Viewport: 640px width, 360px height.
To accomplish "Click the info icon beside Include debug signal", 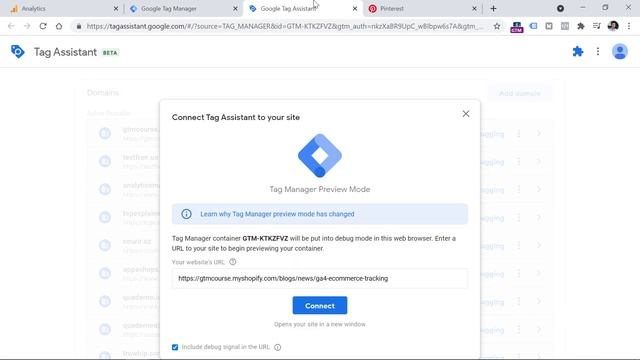I will tap(278, 347).
